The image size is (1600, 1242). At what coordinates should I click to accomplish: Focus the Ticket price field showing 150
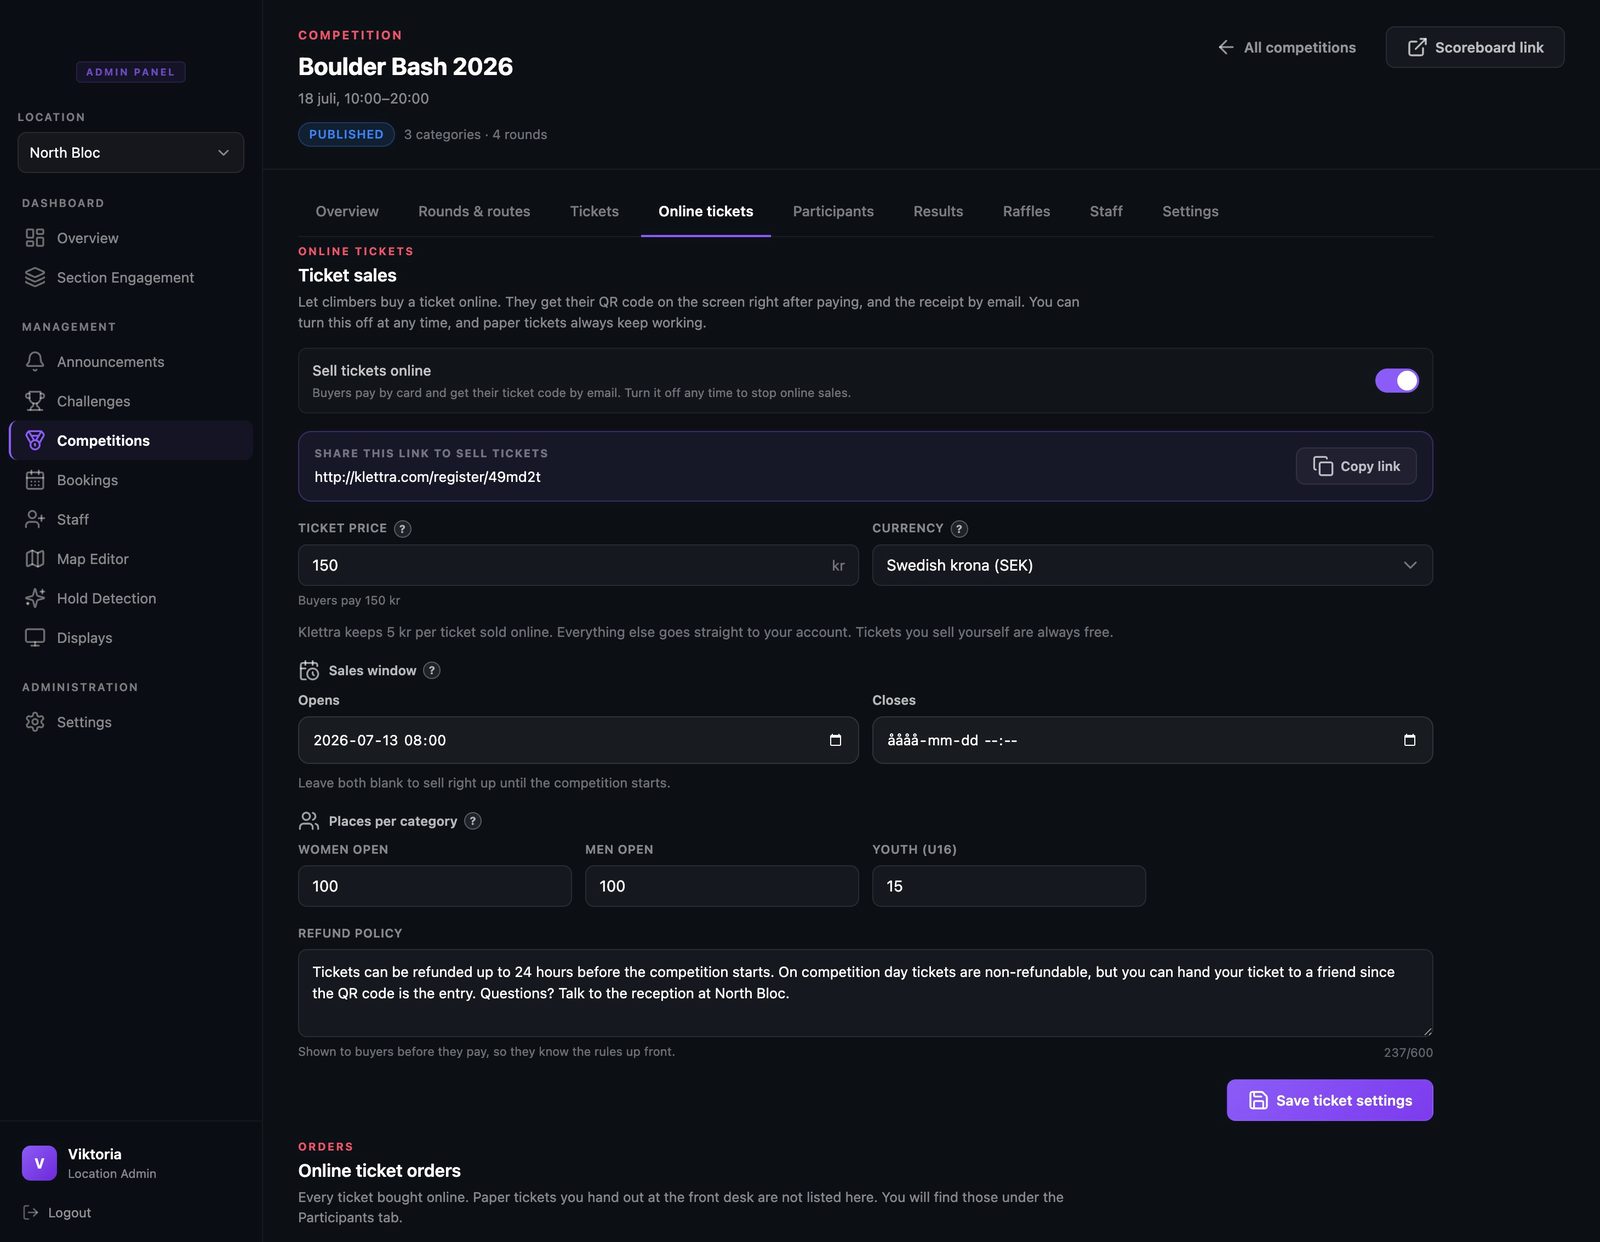tap(578, 565)
